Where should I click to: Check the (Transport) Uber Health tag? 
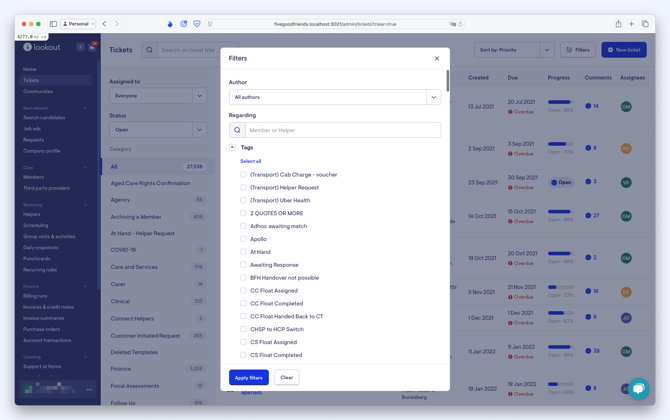click(243, 200)
